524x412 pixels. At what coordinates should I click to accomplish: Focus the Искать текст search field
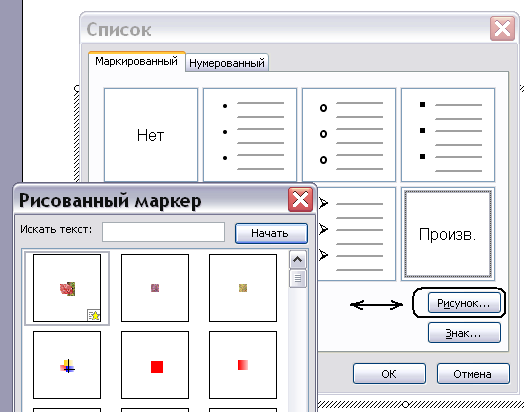[163, 232]
